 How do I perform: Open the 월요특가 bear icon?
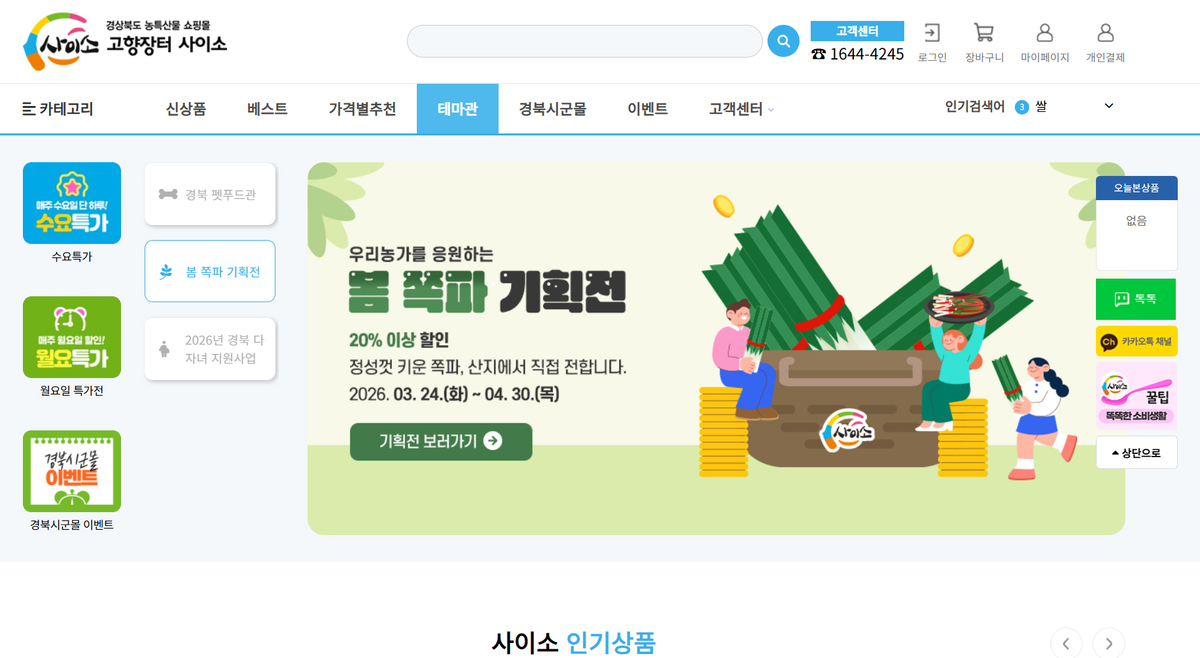[x=72, y=337]
